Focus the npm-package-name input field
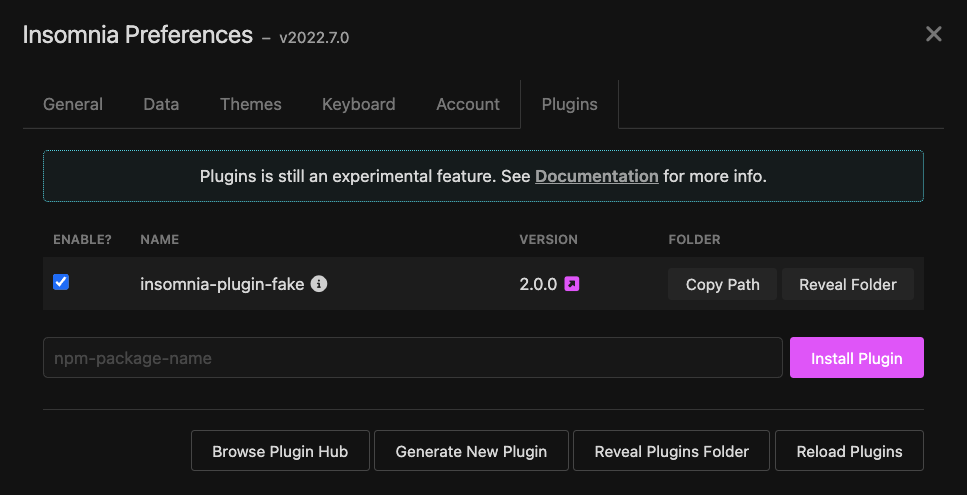 [x=412, y=358]
